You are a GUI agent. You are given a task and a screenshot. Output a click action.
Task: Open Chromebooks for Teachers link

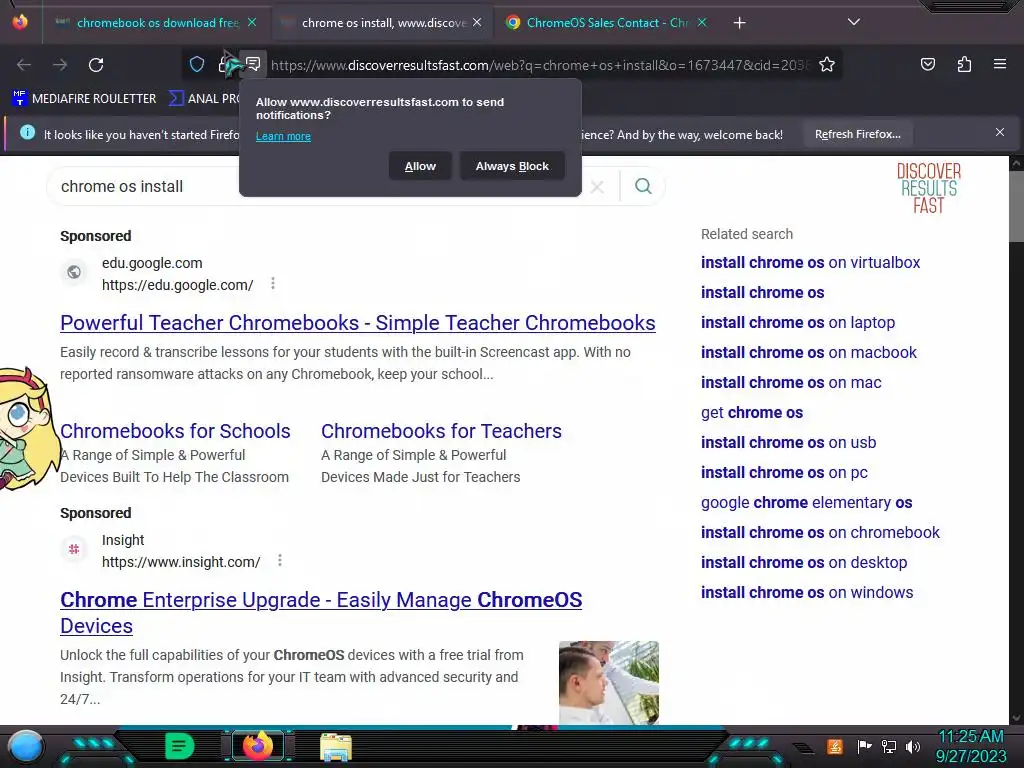(441, 431)
